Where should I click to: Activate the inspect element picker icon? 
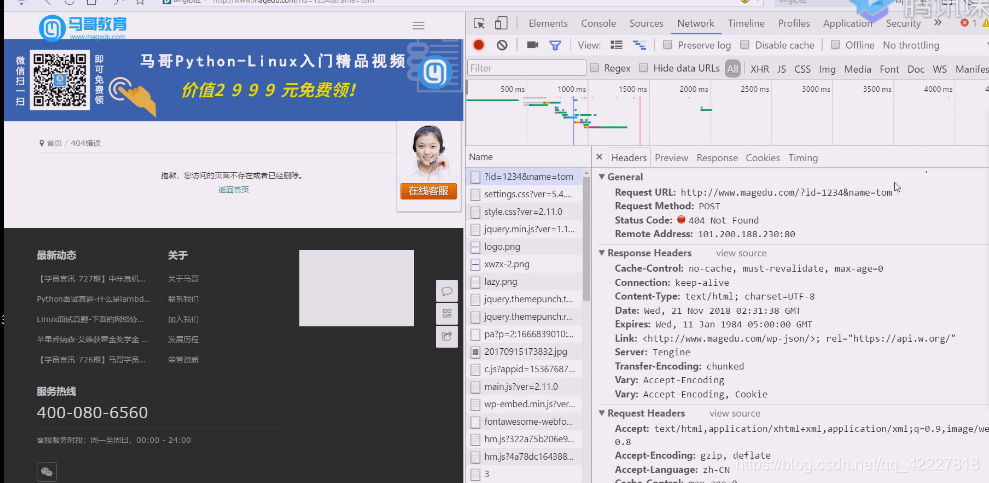pyautogui.click(x=479, y=24)
